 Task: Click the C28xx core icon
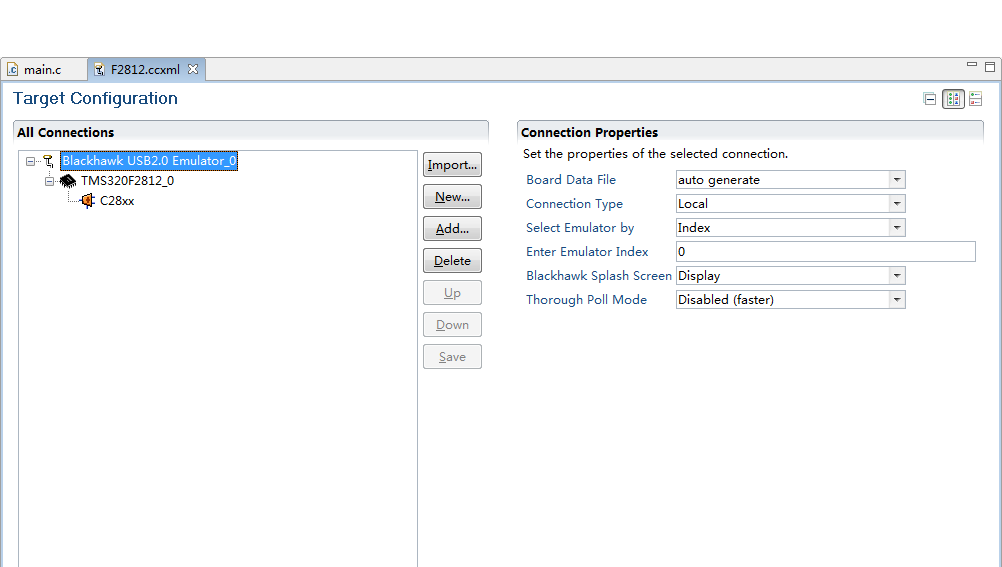88,201
